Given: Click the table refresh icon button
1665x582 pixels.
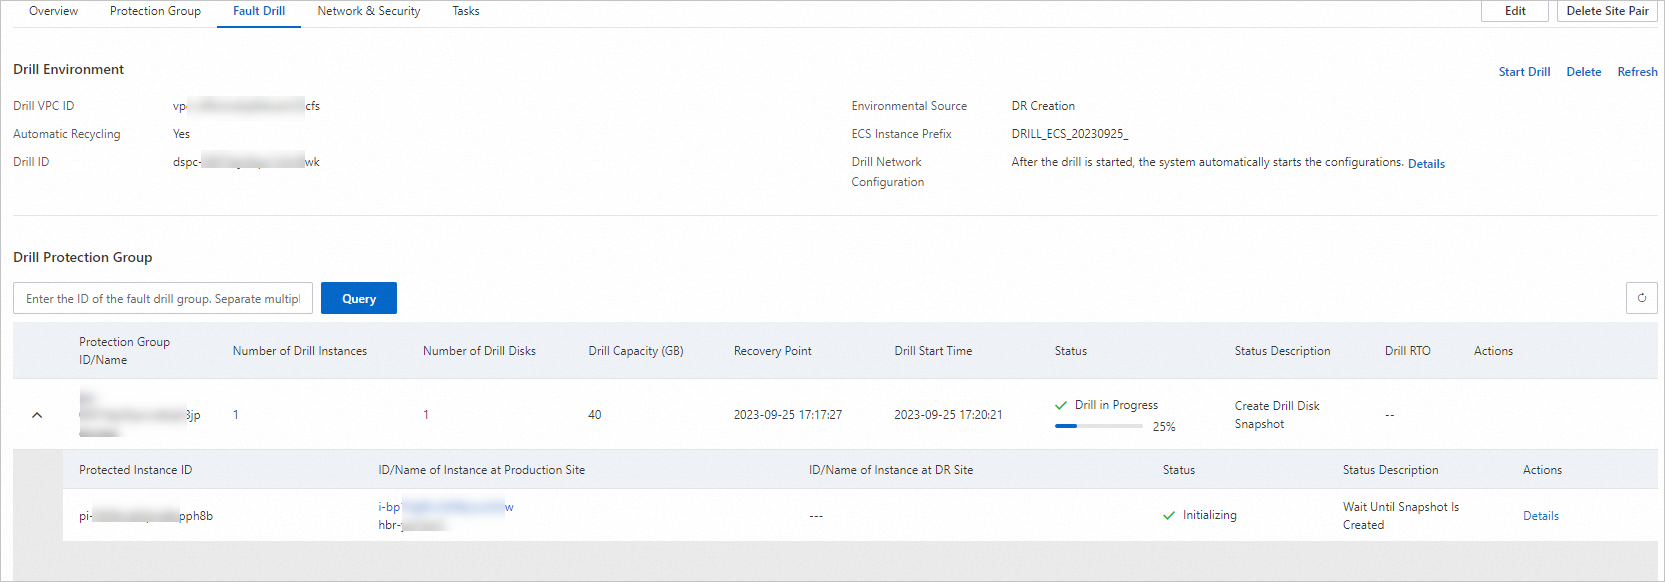Looking at the screenshot, I should (x=1641, y=298).
